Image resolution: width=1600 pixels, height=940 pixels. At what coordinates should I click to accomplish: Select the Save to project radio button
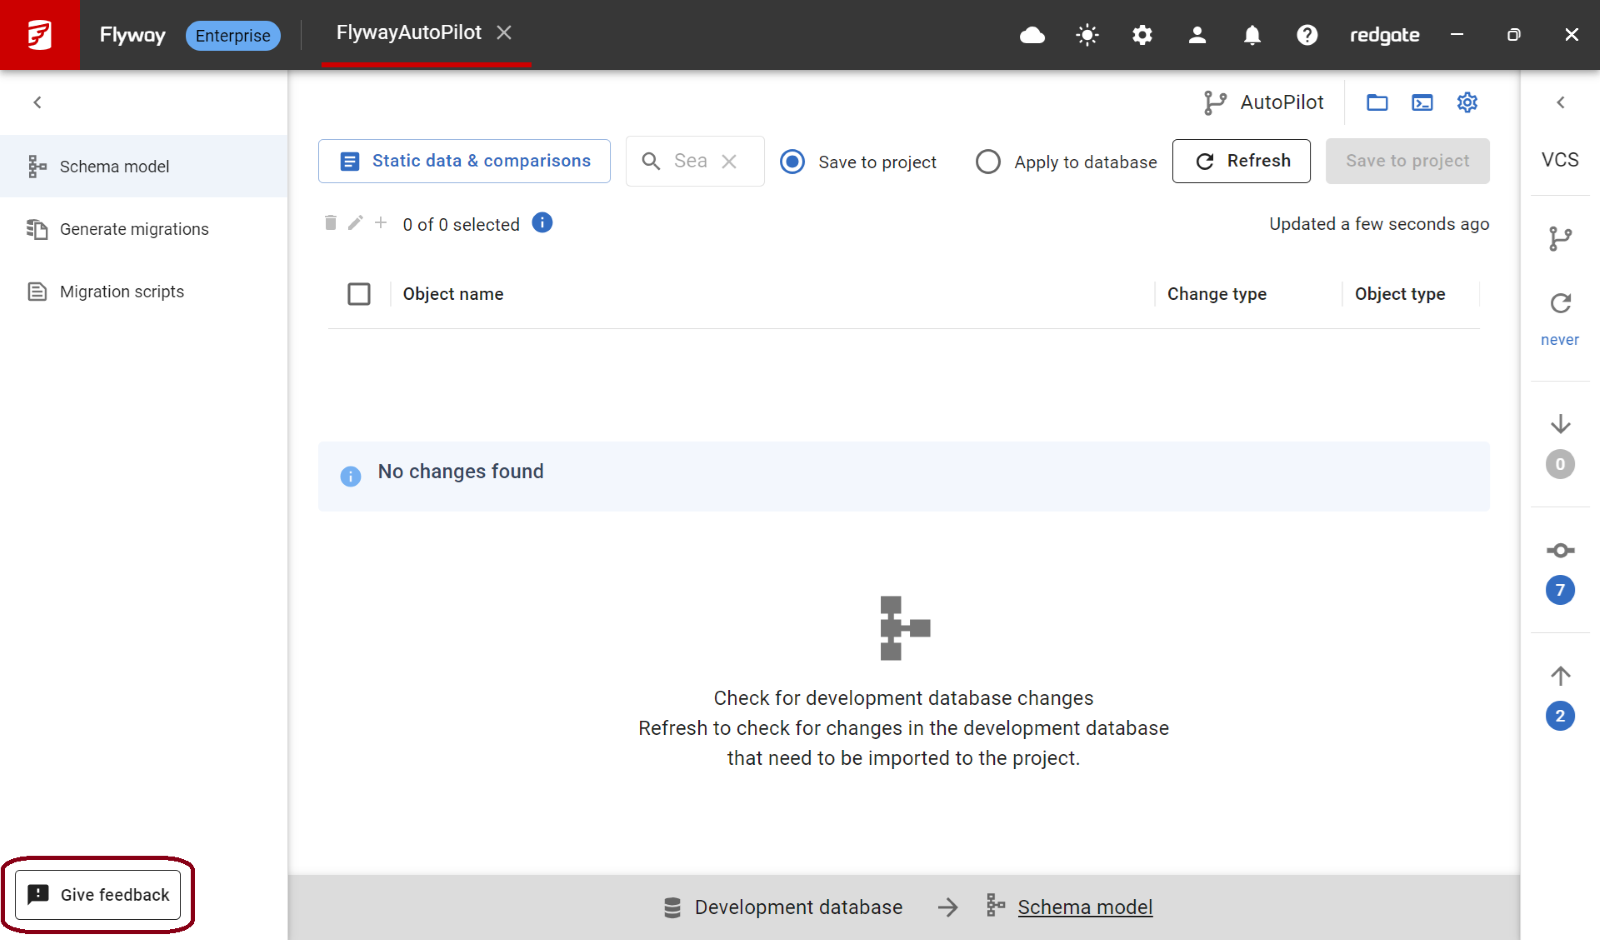tap(792, 162)
